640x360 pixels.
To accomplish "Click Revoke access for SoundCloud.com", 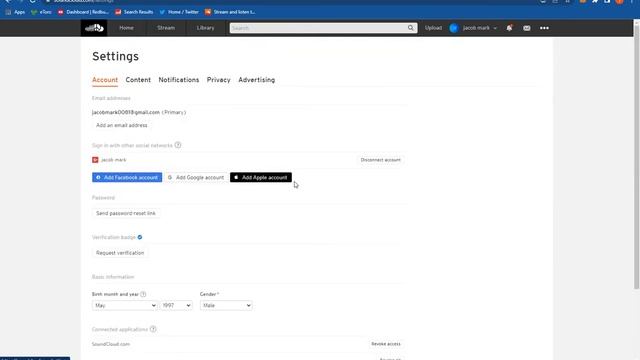I will point(386,344).
